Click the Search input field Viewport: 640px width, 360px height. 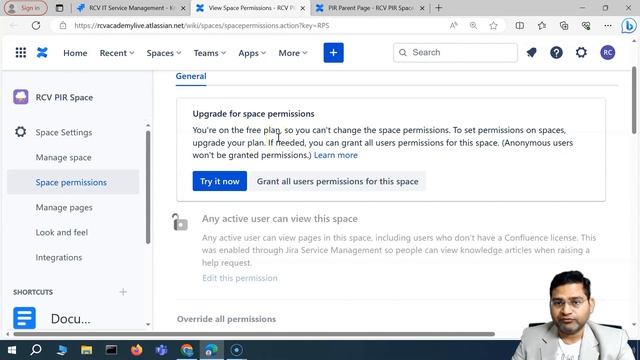coord(456,52)
